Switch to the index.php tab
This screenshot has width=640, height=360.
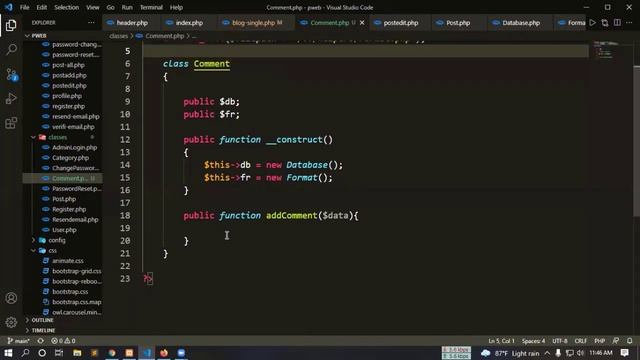(189, 23)
